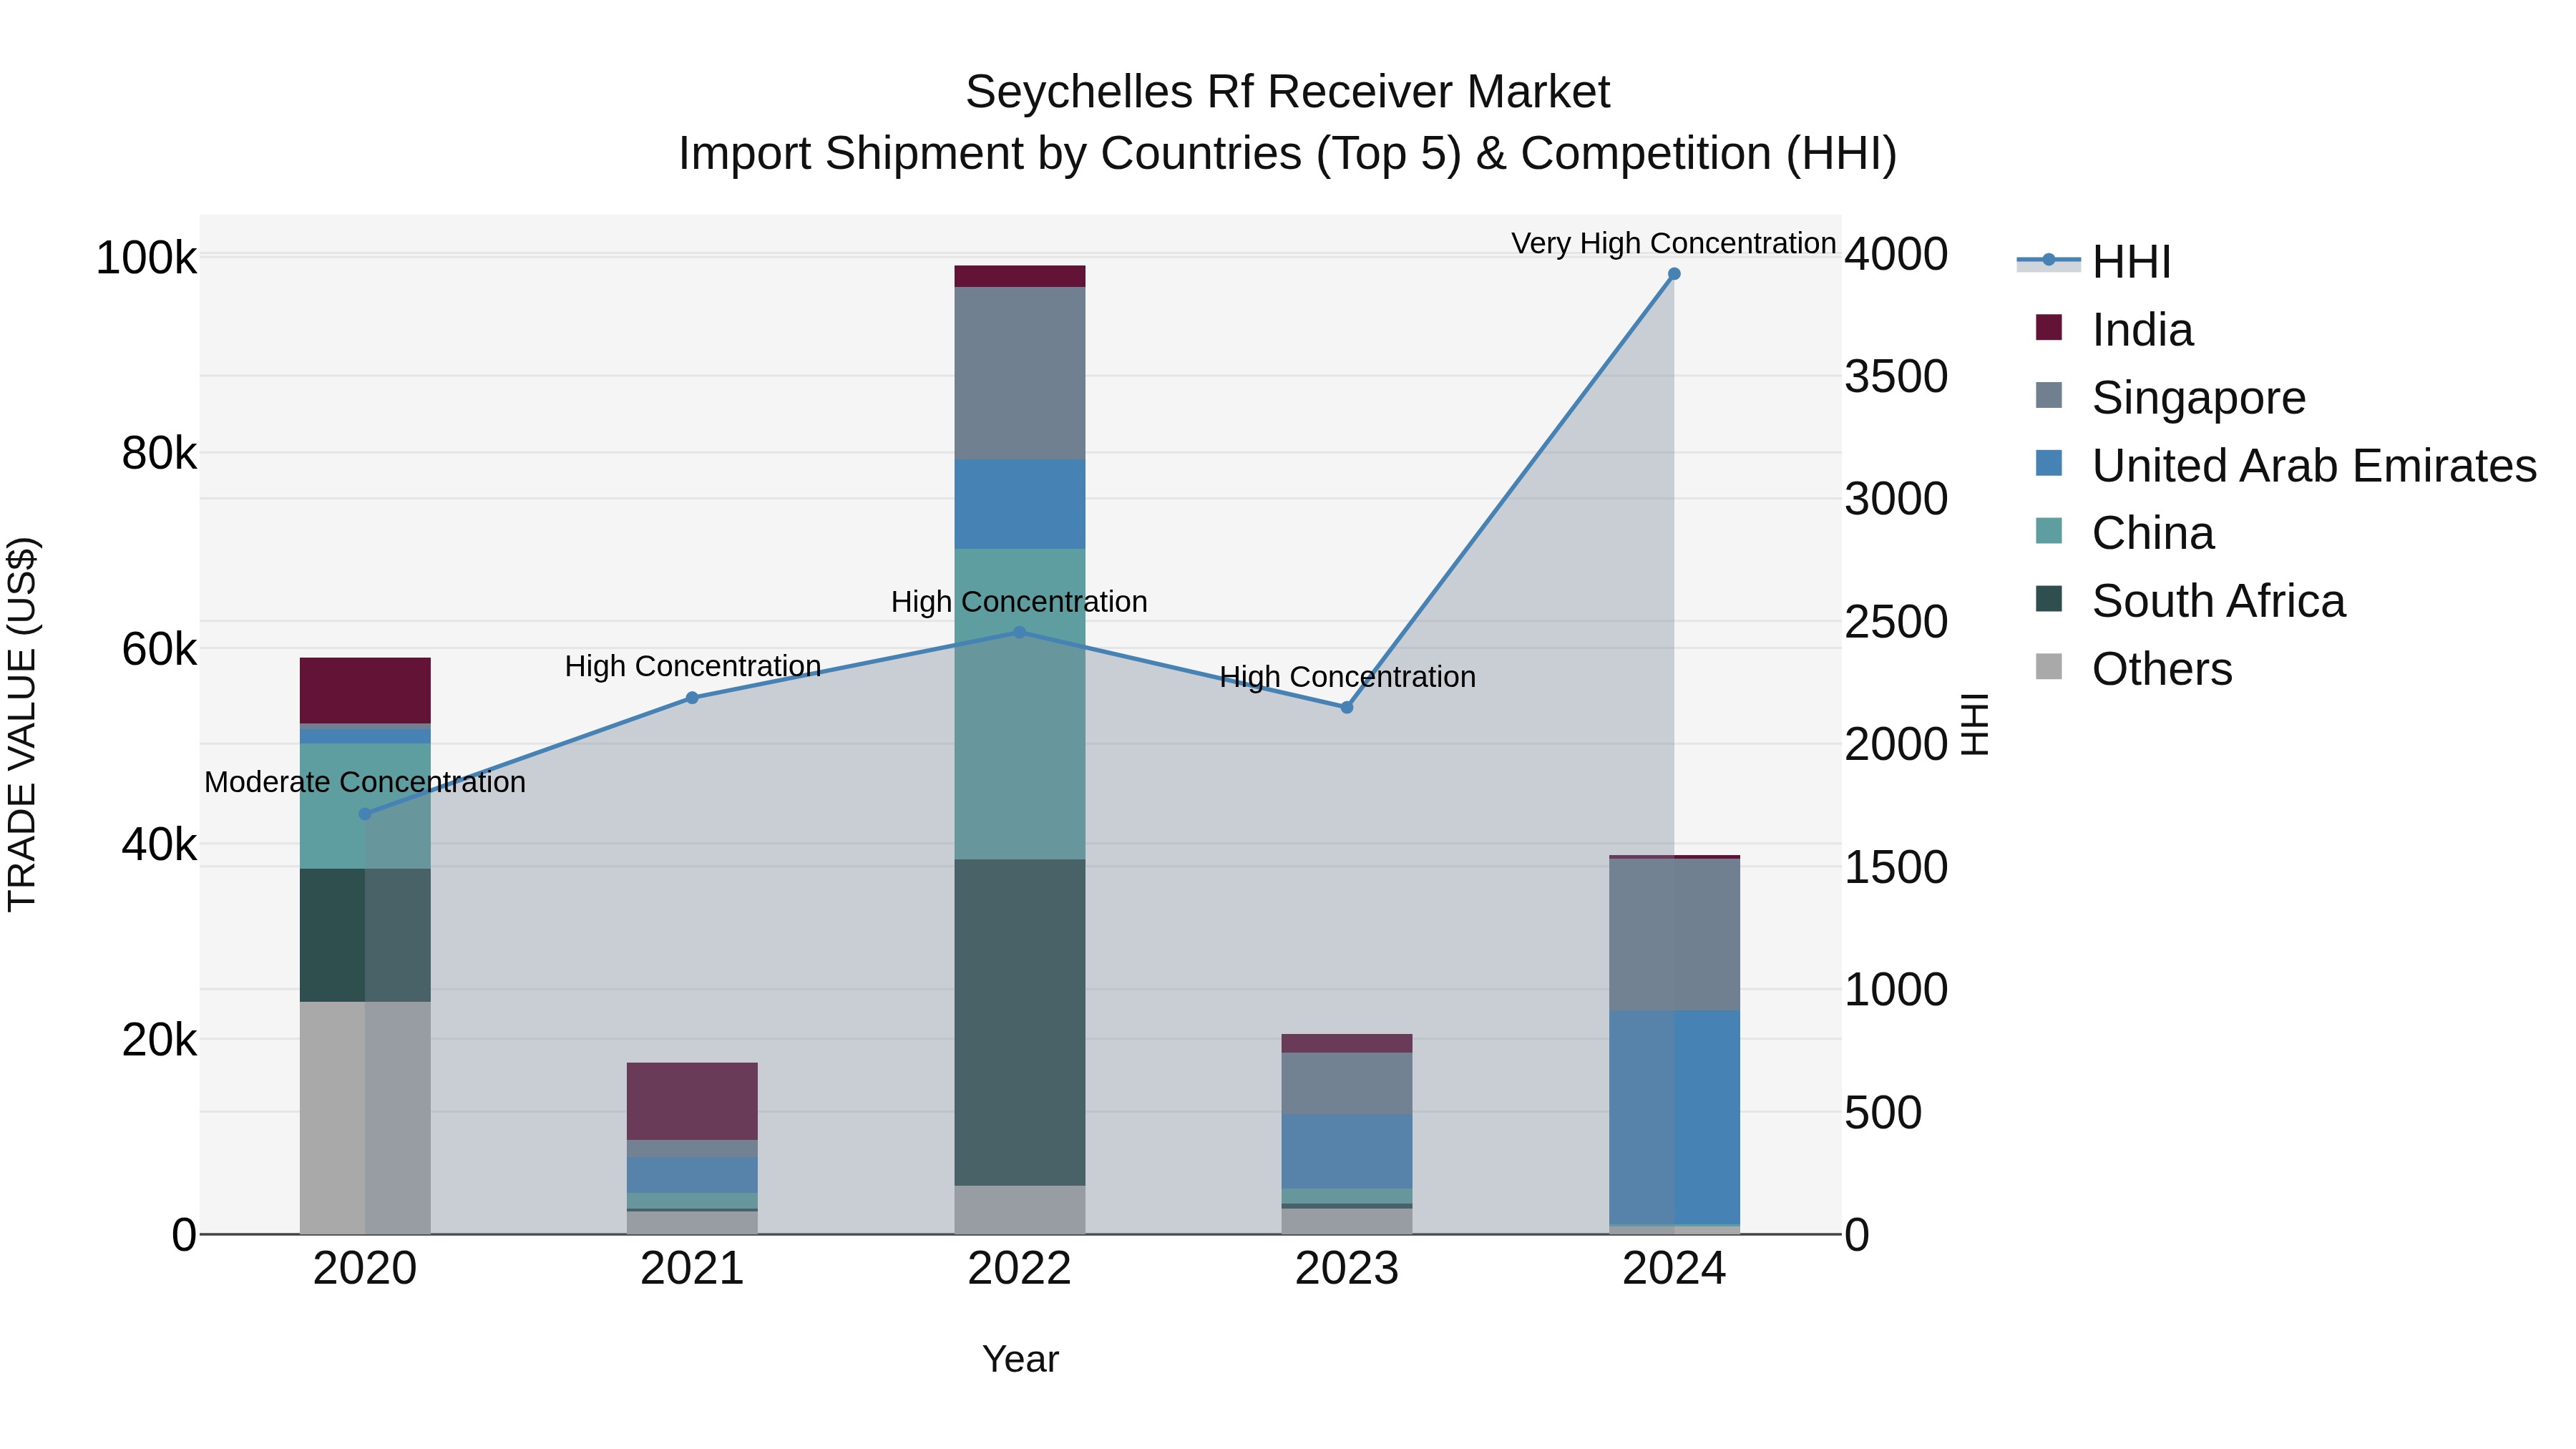
Task: Click the 2023 HHI data point marker
Action: [1347, 707]
